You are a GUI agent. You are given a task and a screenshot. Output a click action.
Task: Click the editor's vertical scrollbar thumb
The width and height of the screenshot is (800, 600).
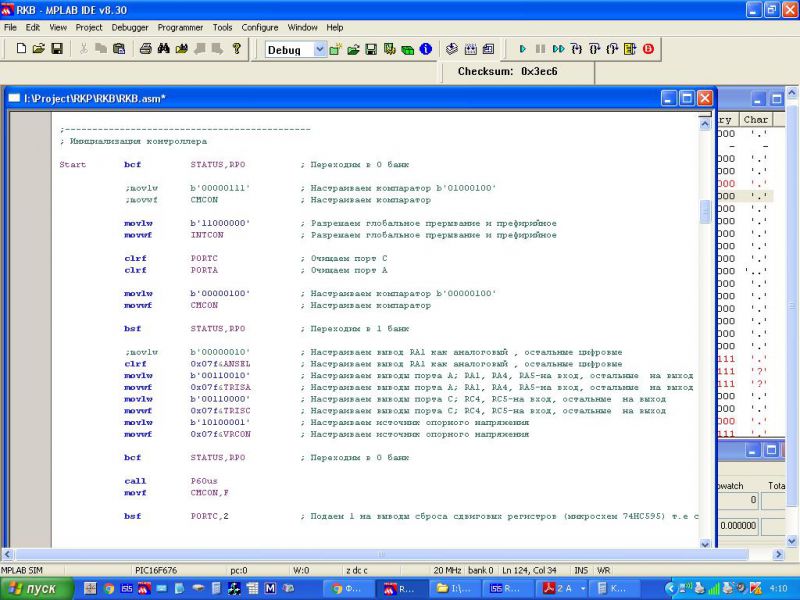(x=705, y=211)
